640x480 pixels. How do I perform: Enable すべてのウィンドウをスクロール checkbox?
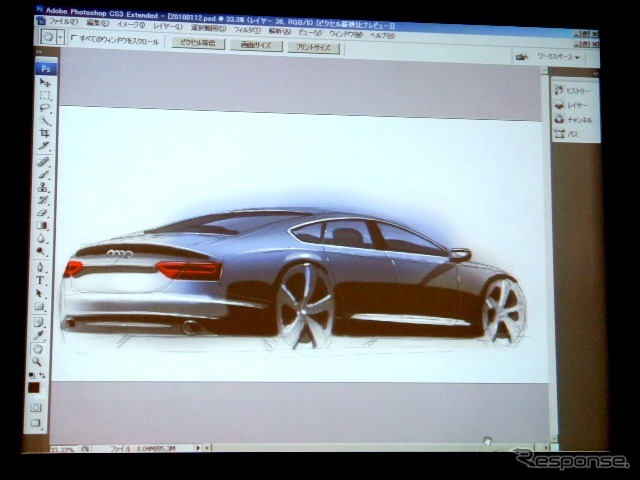click(x=73, y=38)
